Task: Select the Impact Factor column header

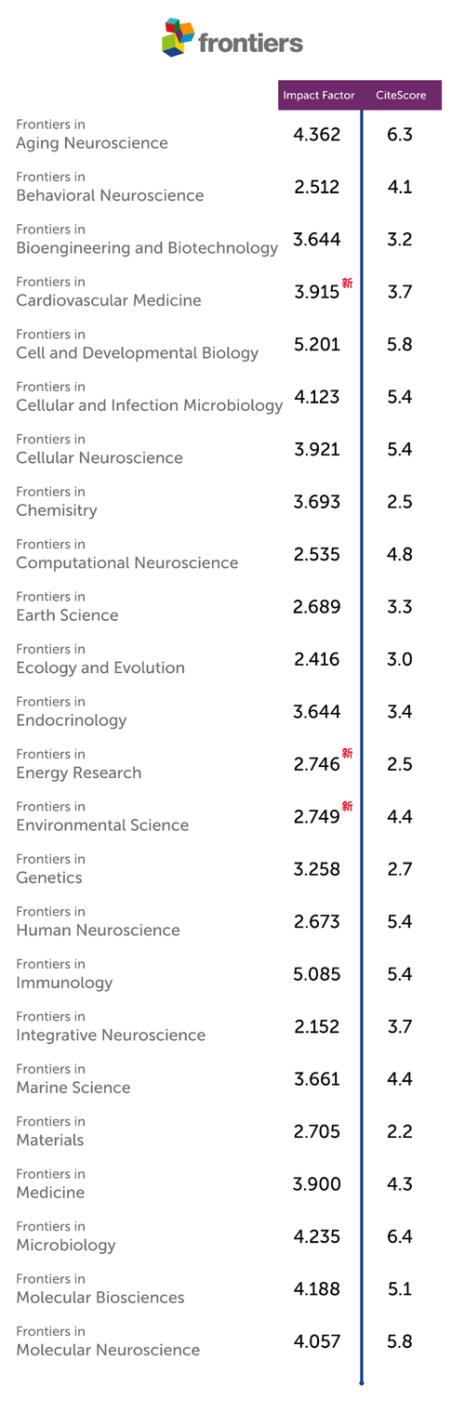Action: tap(319, 95)
